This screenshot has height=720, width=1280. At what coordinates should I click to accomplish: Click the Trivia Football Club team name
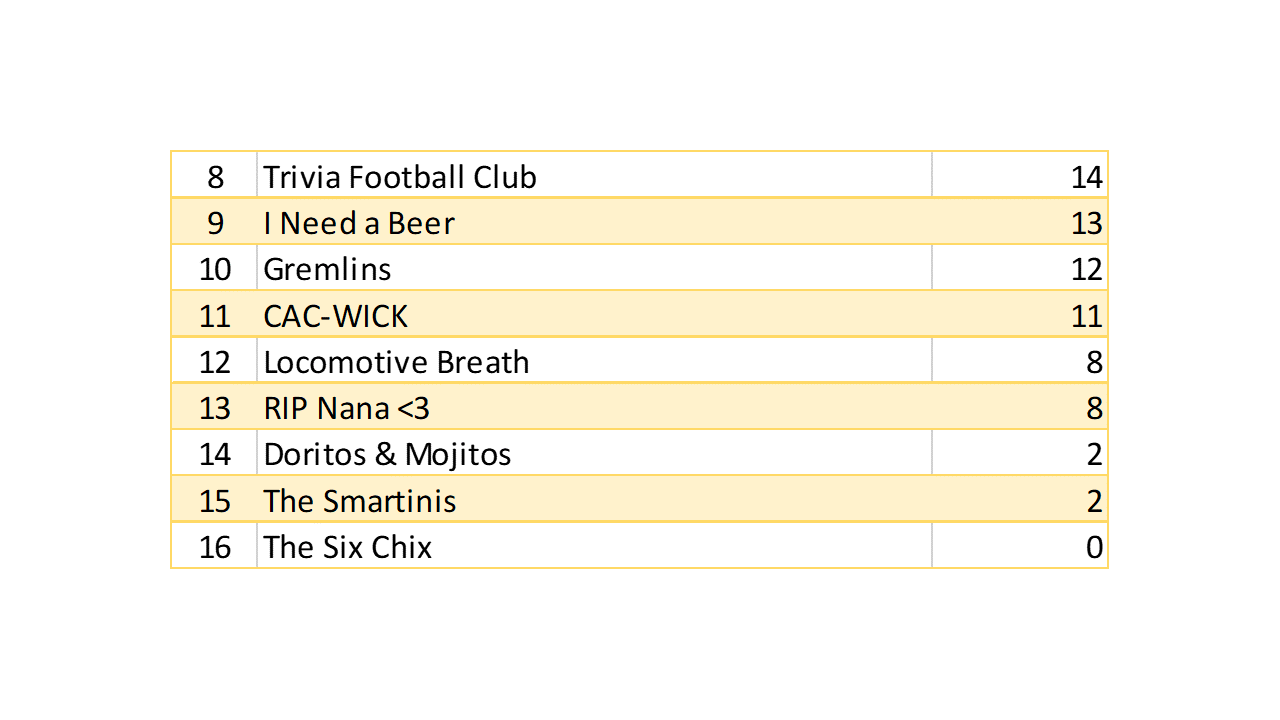click(x=400, y=177)
